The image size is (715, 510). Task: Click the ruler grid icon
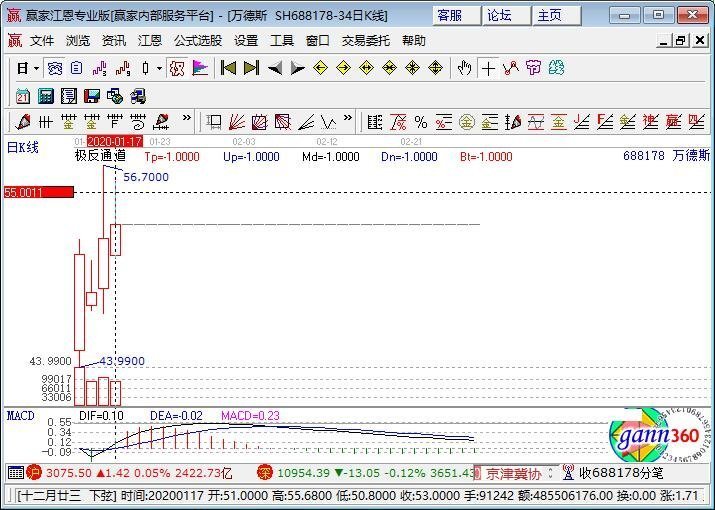tap(375, 122)
